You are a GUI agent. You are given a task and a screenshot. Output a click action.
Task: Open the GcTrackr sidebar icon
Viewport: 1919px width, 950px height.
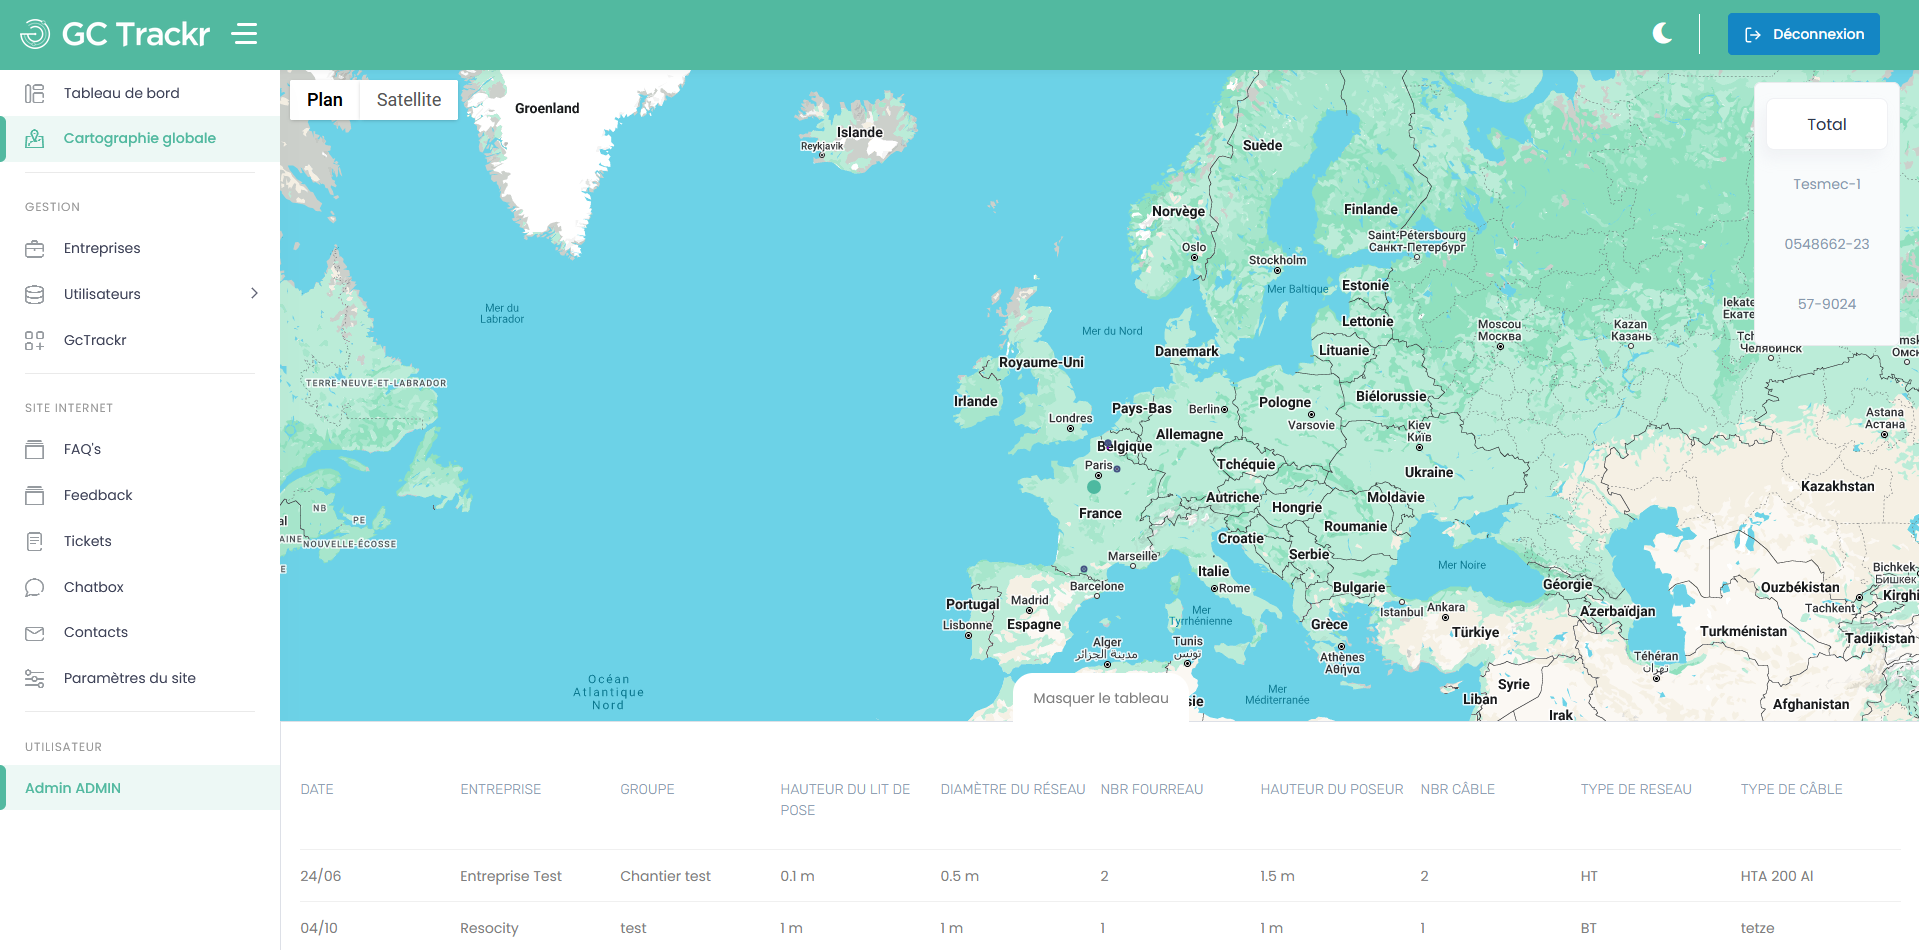click(35, 341)
